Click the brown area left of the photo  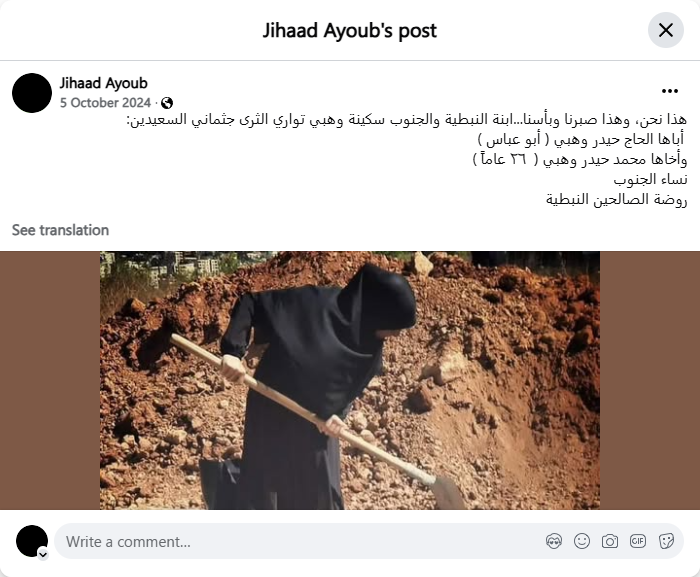click(50, 380)
